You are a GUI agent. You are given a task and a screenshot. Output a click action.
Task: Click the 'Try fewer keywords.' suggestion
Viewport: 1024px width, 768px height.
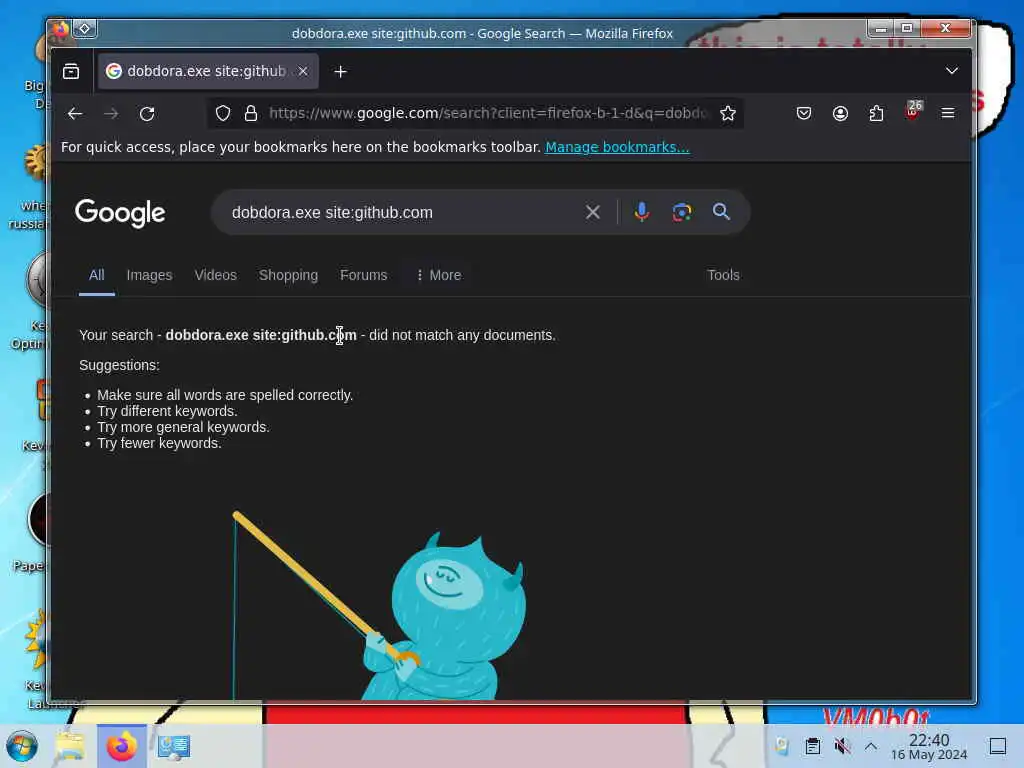159,443
